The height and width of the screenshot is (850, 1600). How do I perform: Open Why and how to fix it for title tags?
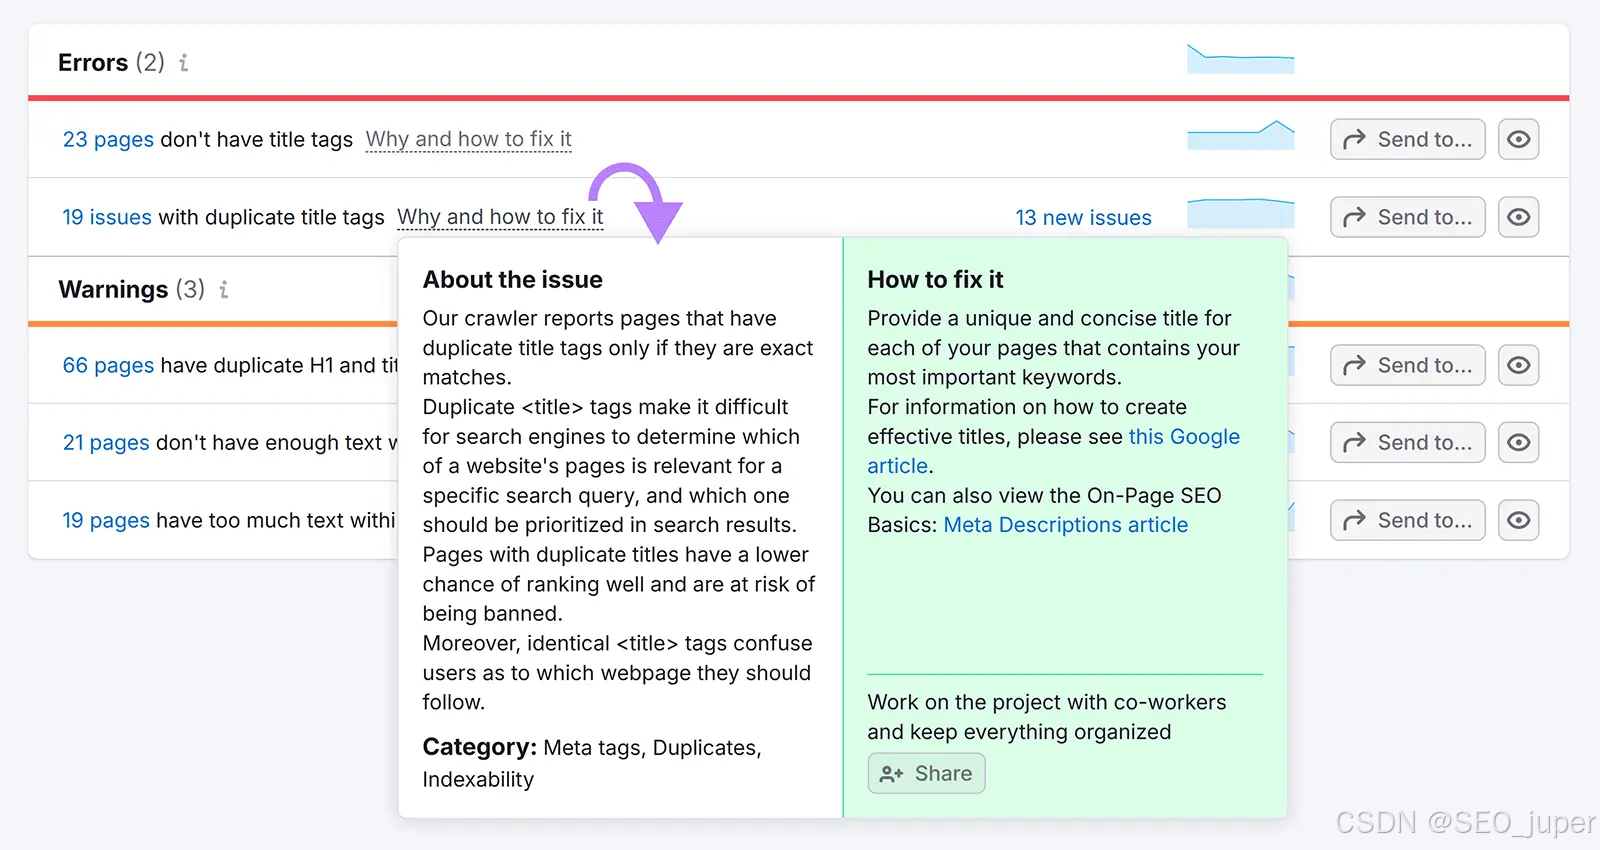point(469,139)
